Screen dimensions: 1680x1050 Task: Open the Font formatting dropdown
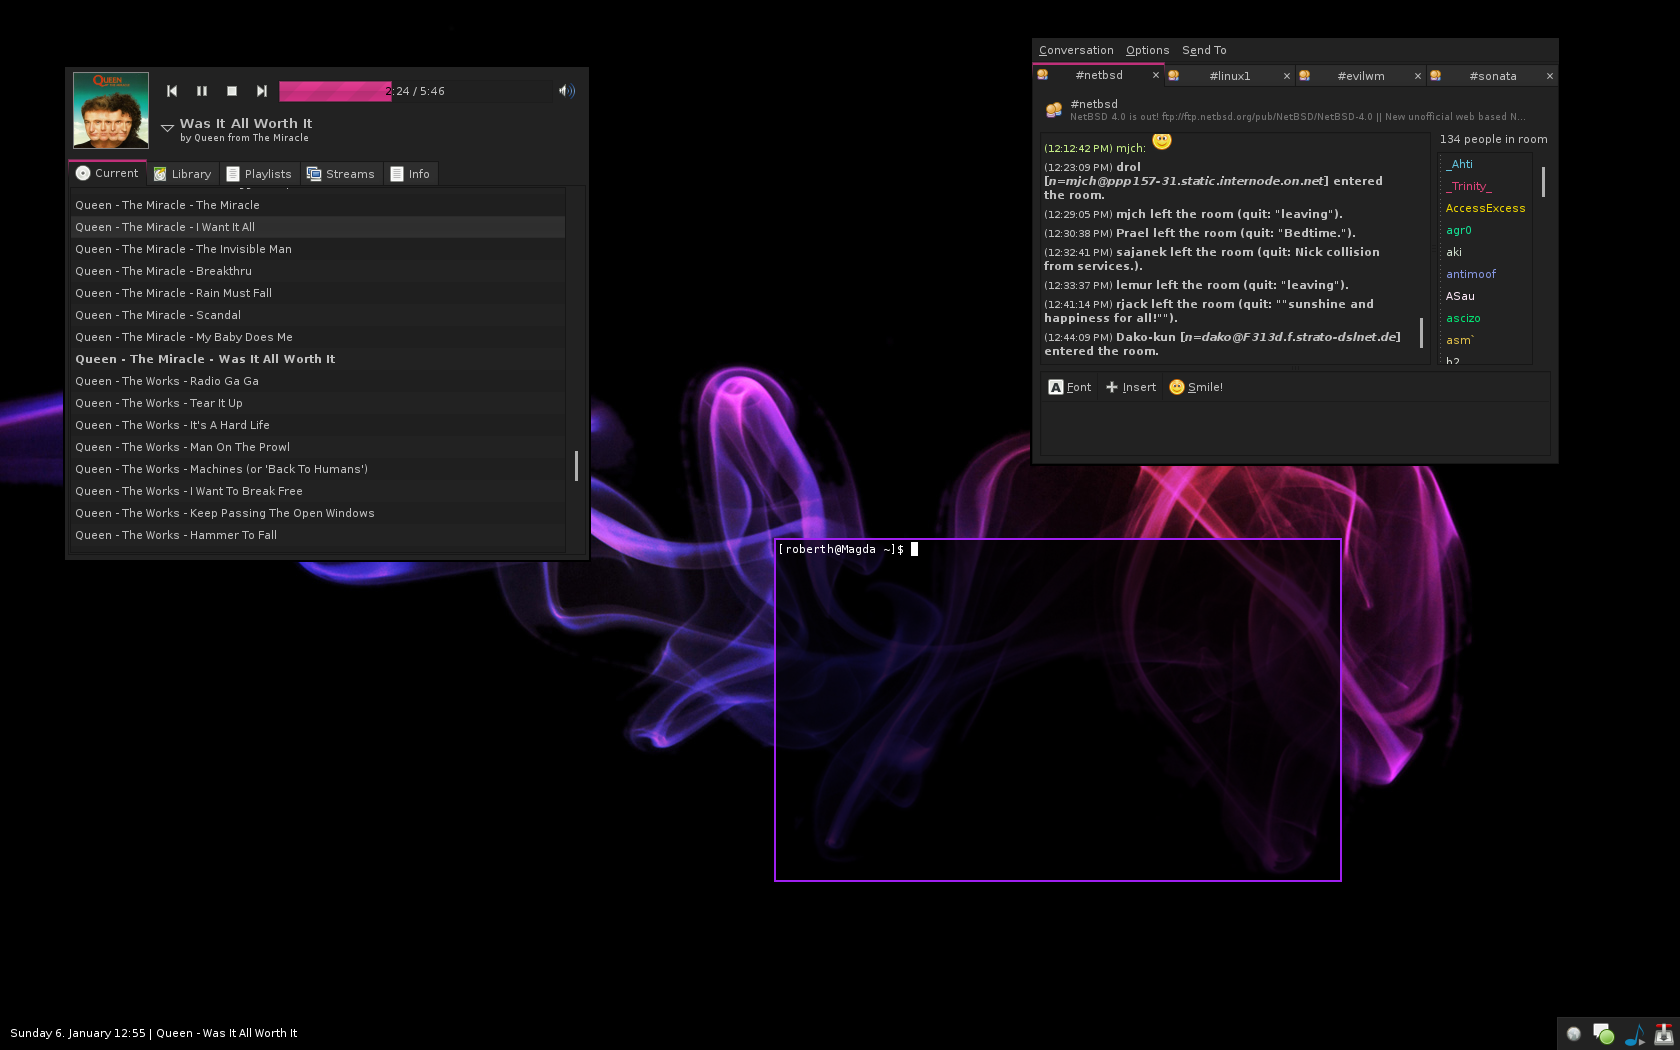click(x=1070, y=387)
